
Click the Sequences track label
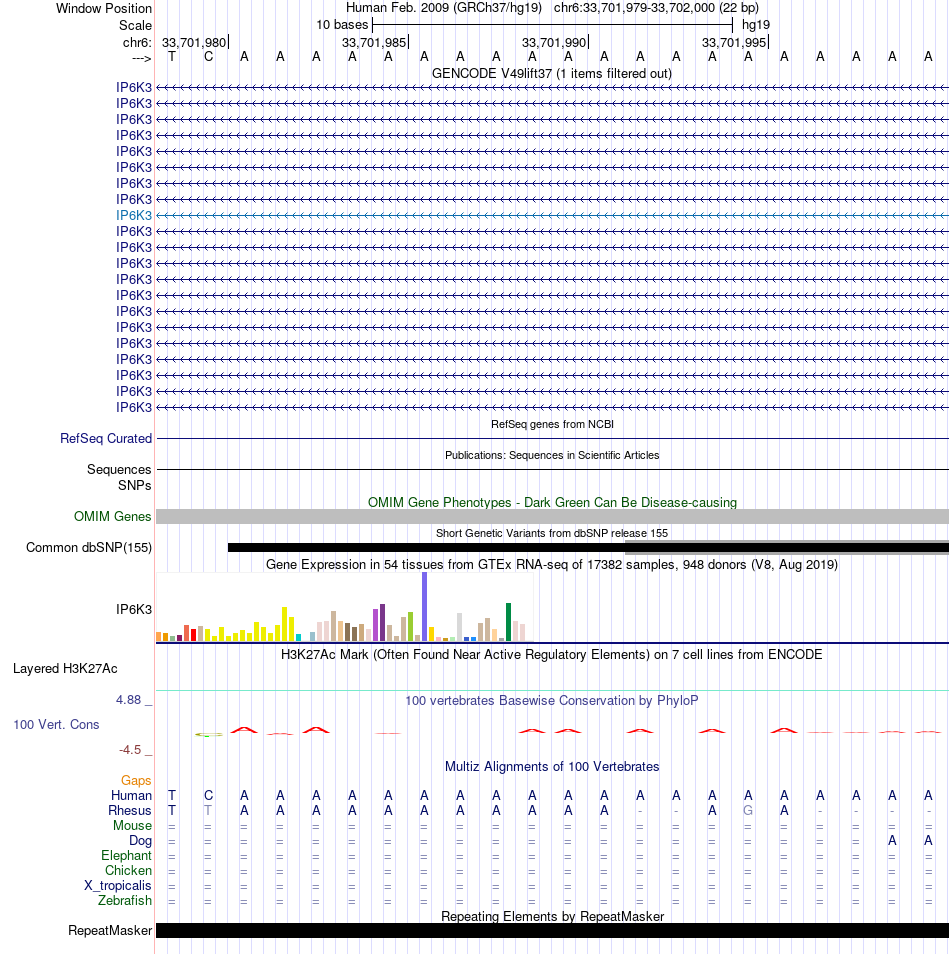pyautogui.click(x=119, y=470)
